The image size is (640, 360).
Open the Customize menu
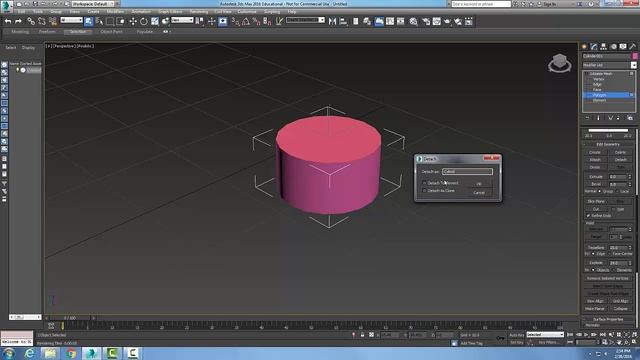247,11
